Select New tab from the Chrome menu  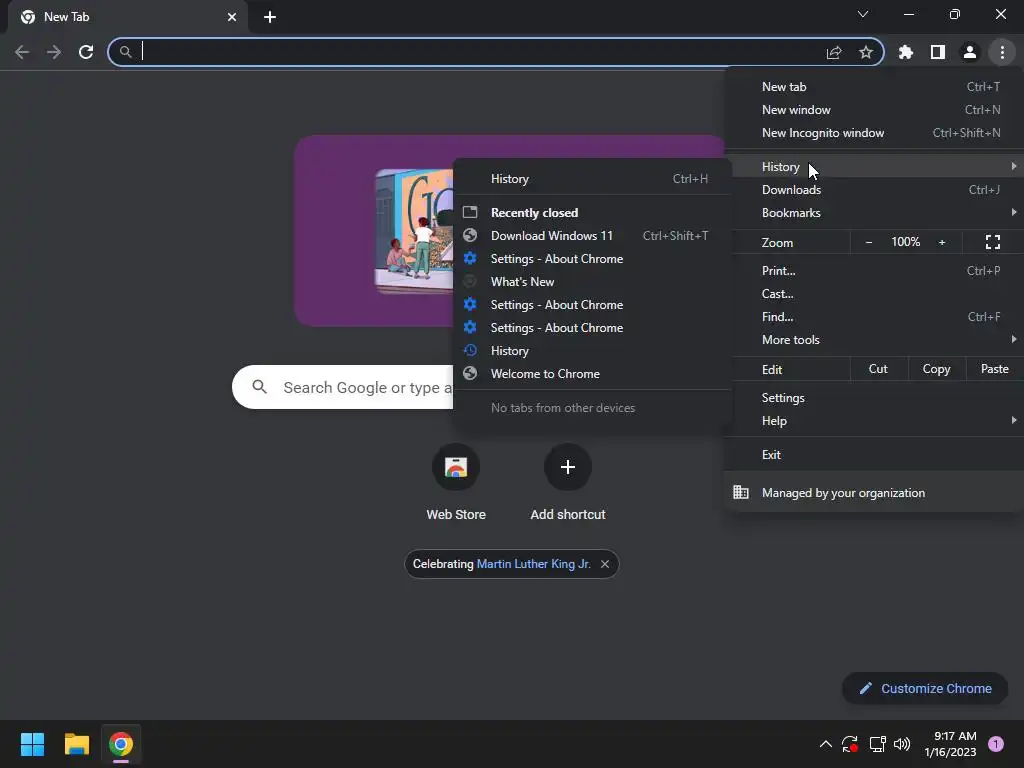(874, 87)
